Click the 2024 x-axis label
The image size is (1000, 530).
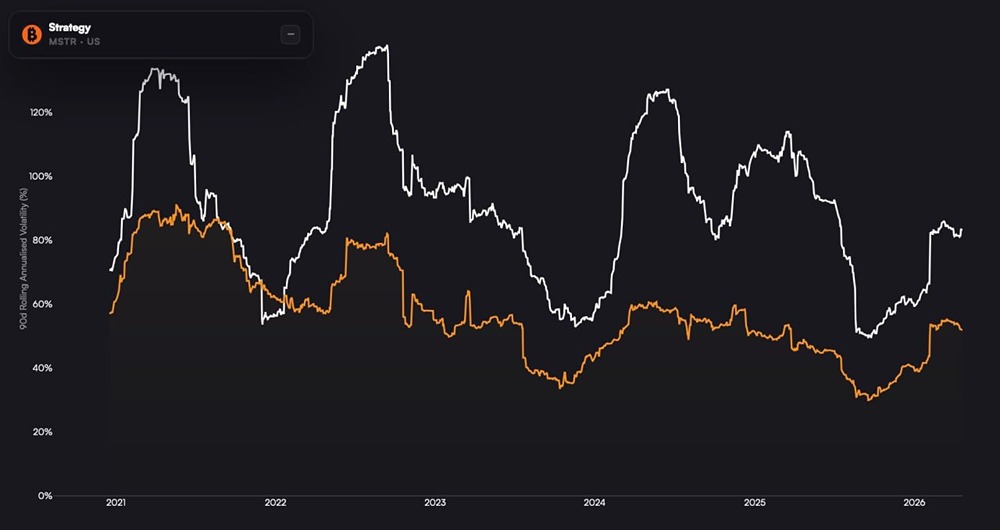tap(594, 503)
